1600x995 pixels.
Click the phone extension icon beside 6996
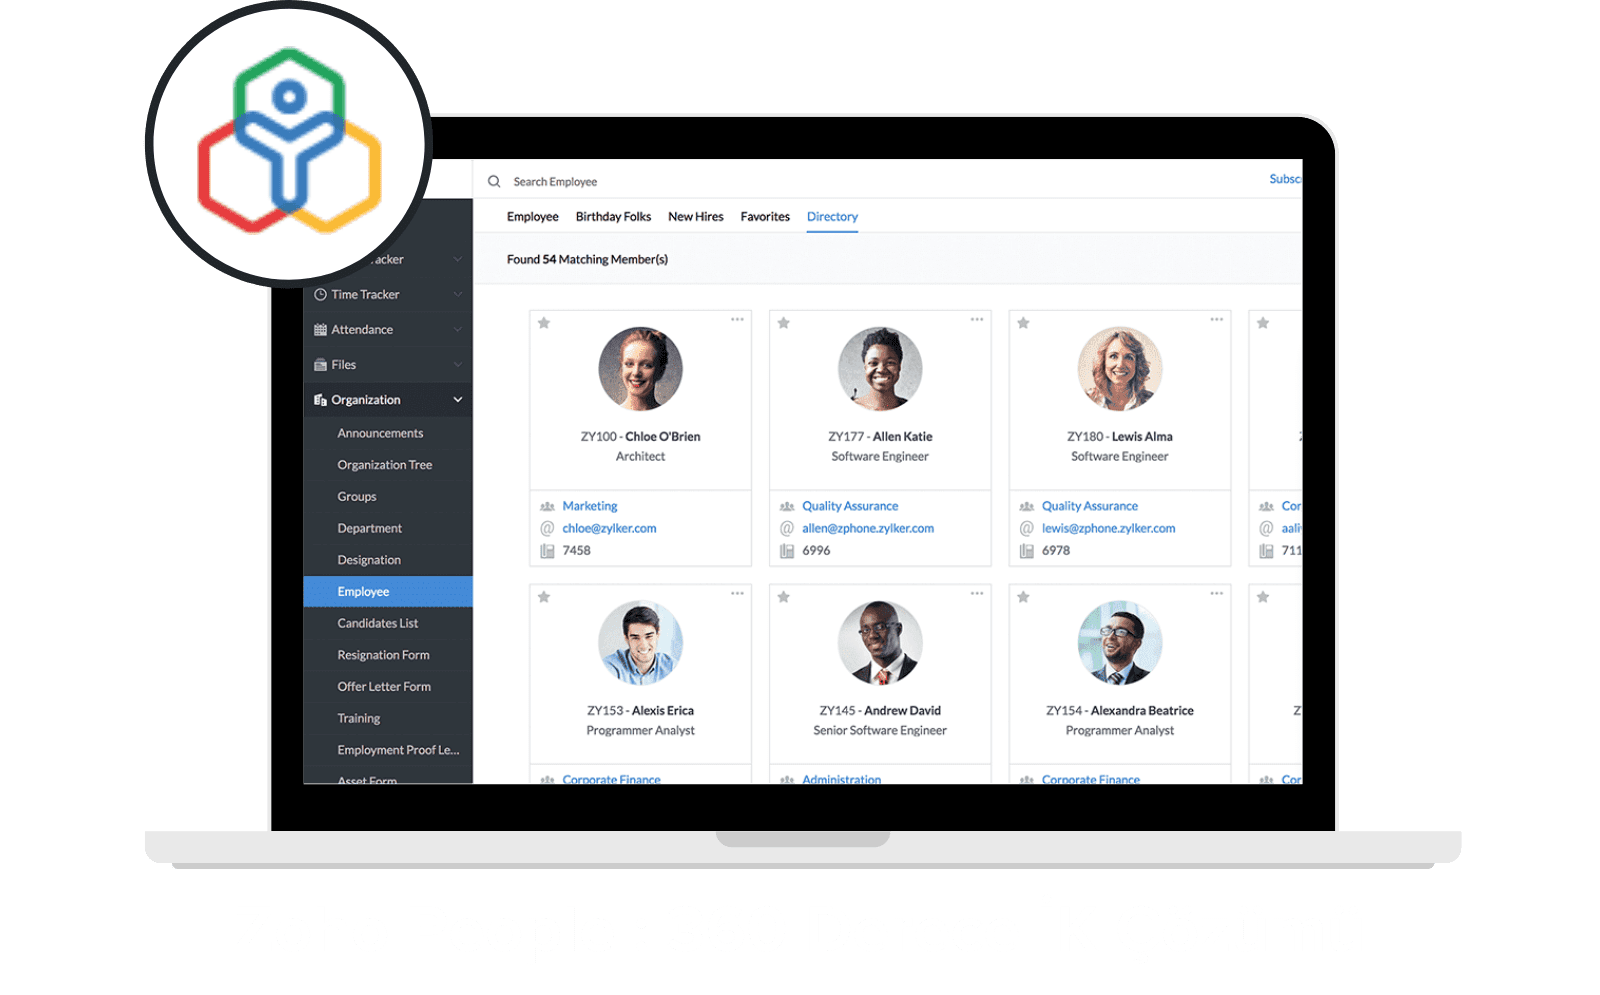(x=787, y=551)
